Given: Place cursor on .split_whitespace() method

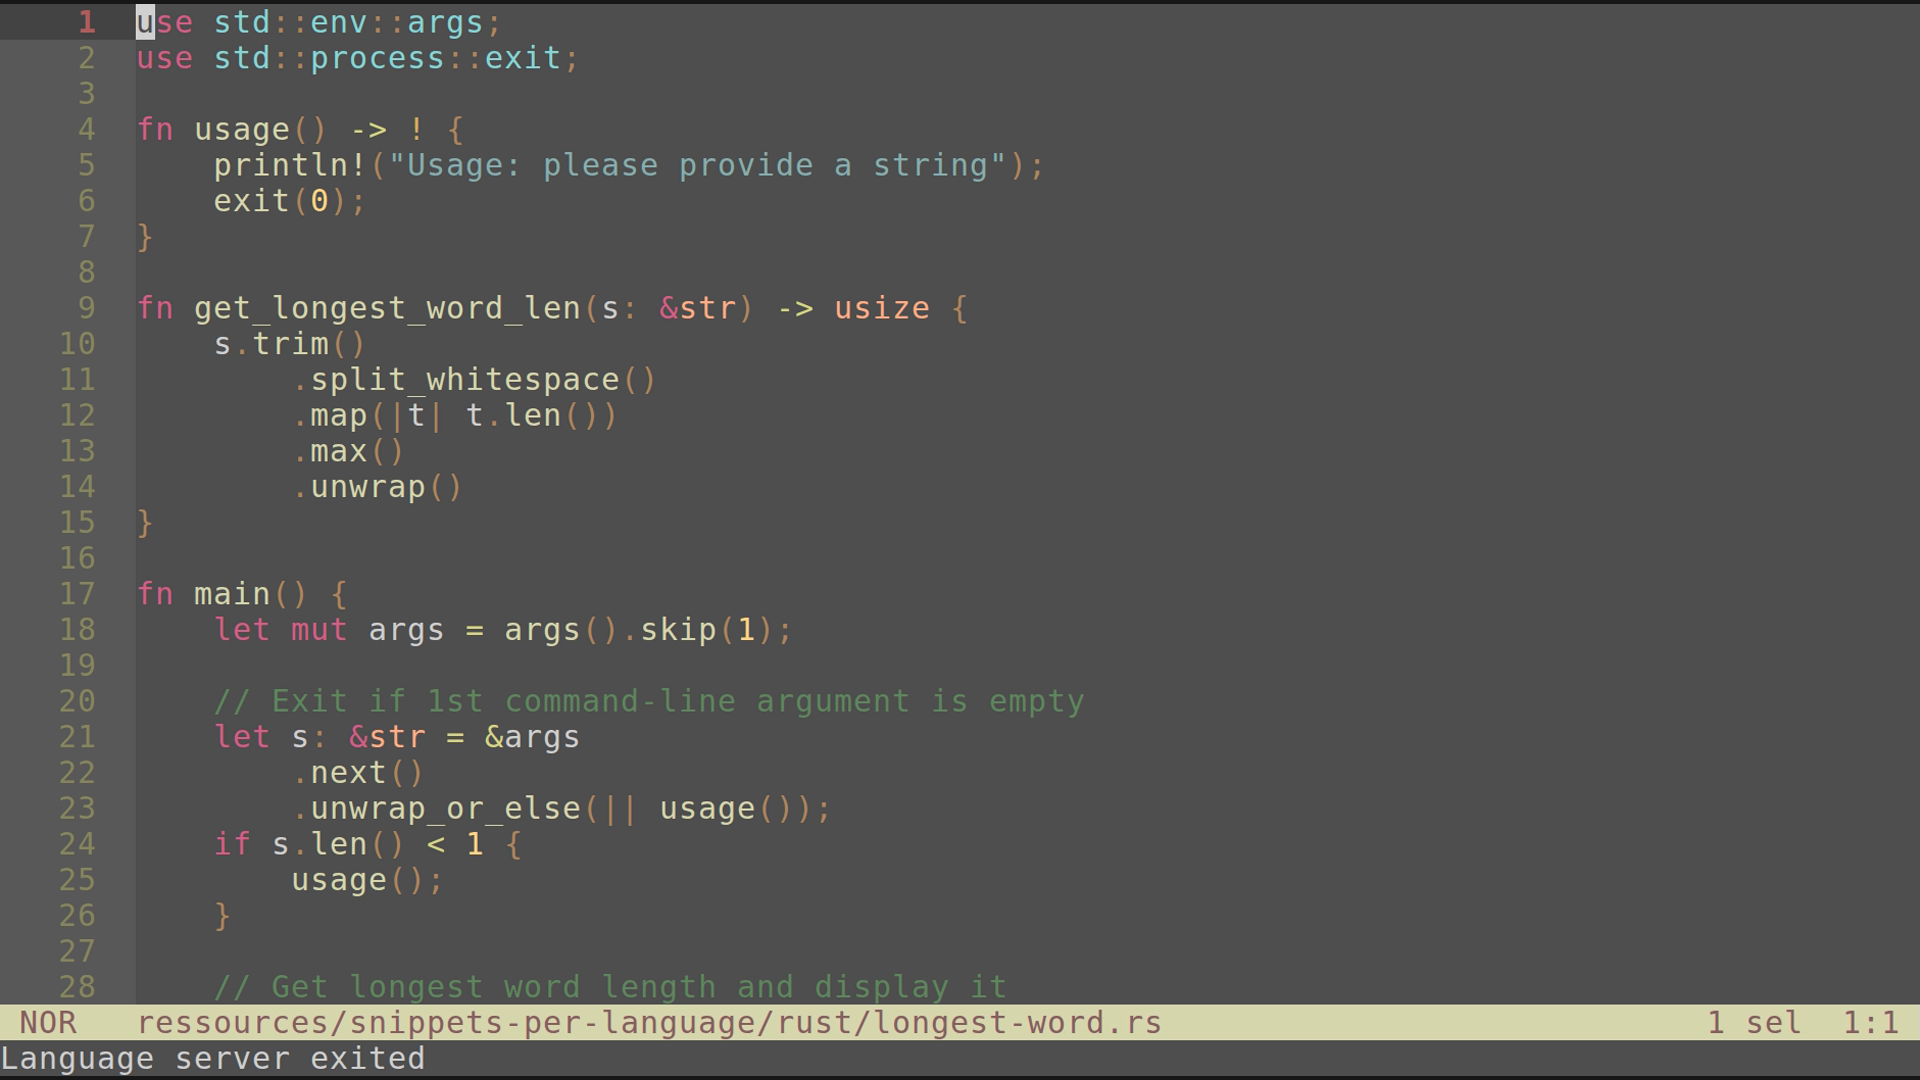Looking at the screenshot, I should (x=474, y=380).
